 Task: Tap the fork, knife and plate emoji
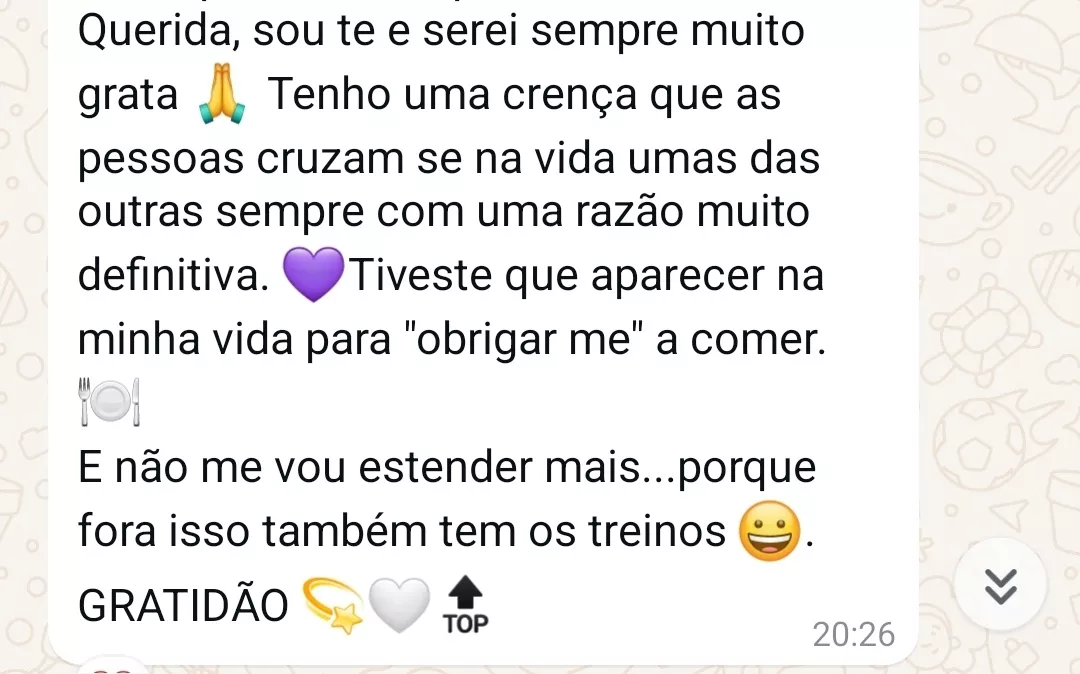point(110,401)
